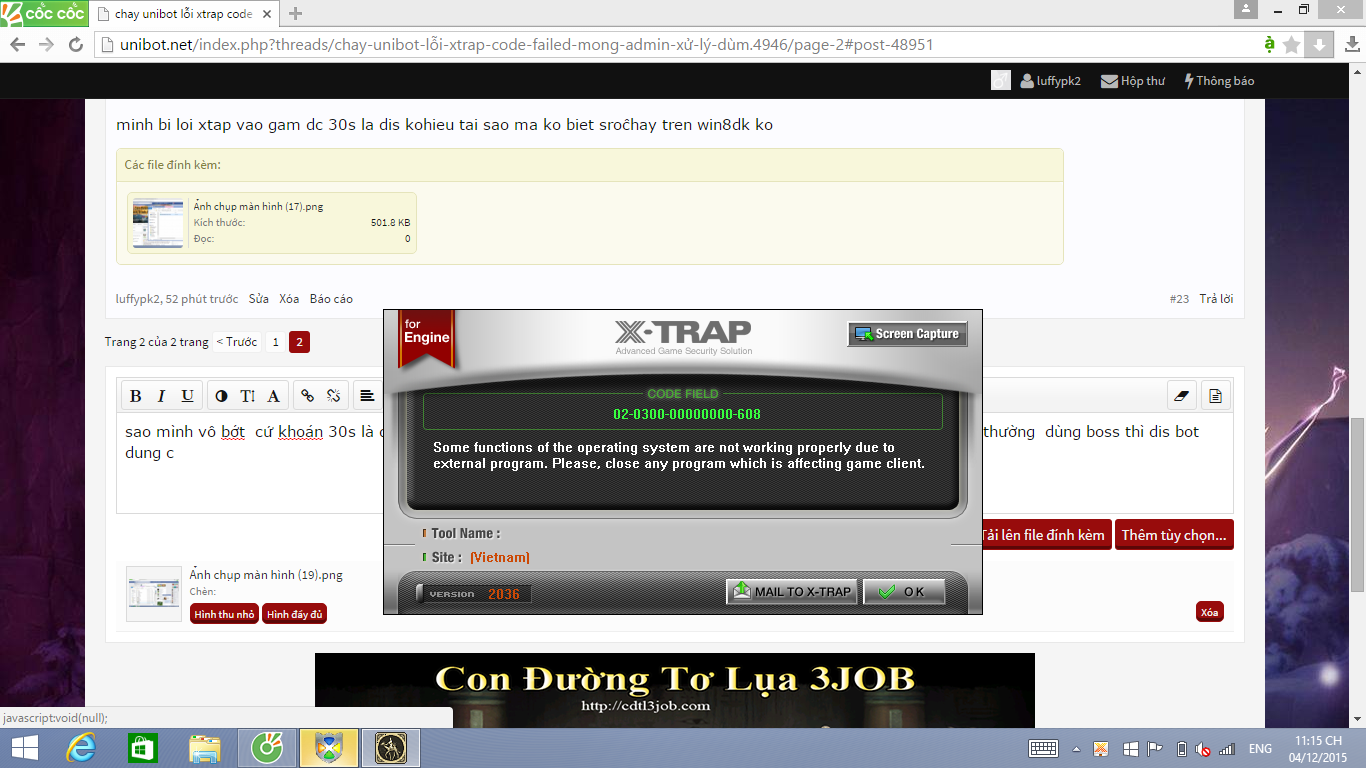The height and width of the screenshot is (768, 1366).
Task: Open Internet Explorer from taskbar
Action: tap(80, 748)
